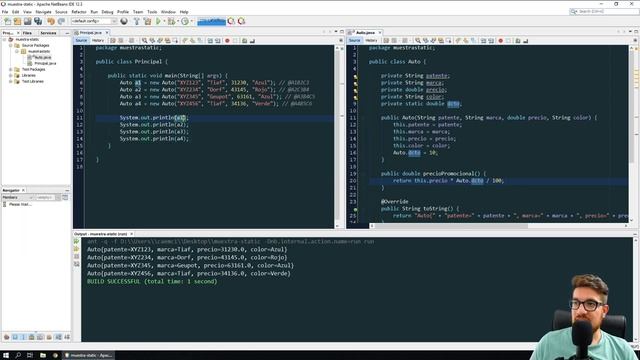Close the Navigator panel tab
Screen dimensions: 640x360
tap(23, 190)
